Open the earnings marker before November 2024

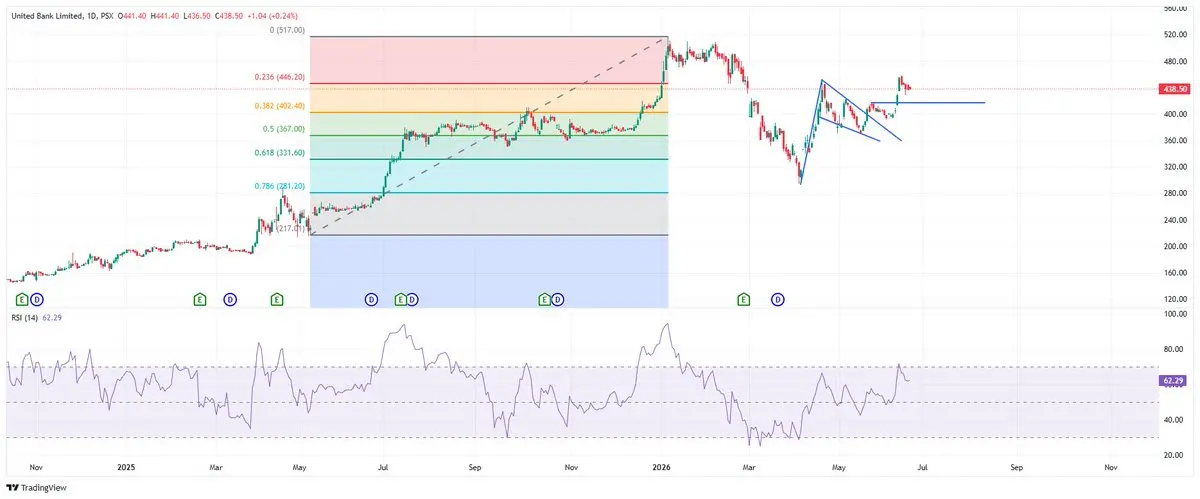pyautogui.click(x=20, y=299)
